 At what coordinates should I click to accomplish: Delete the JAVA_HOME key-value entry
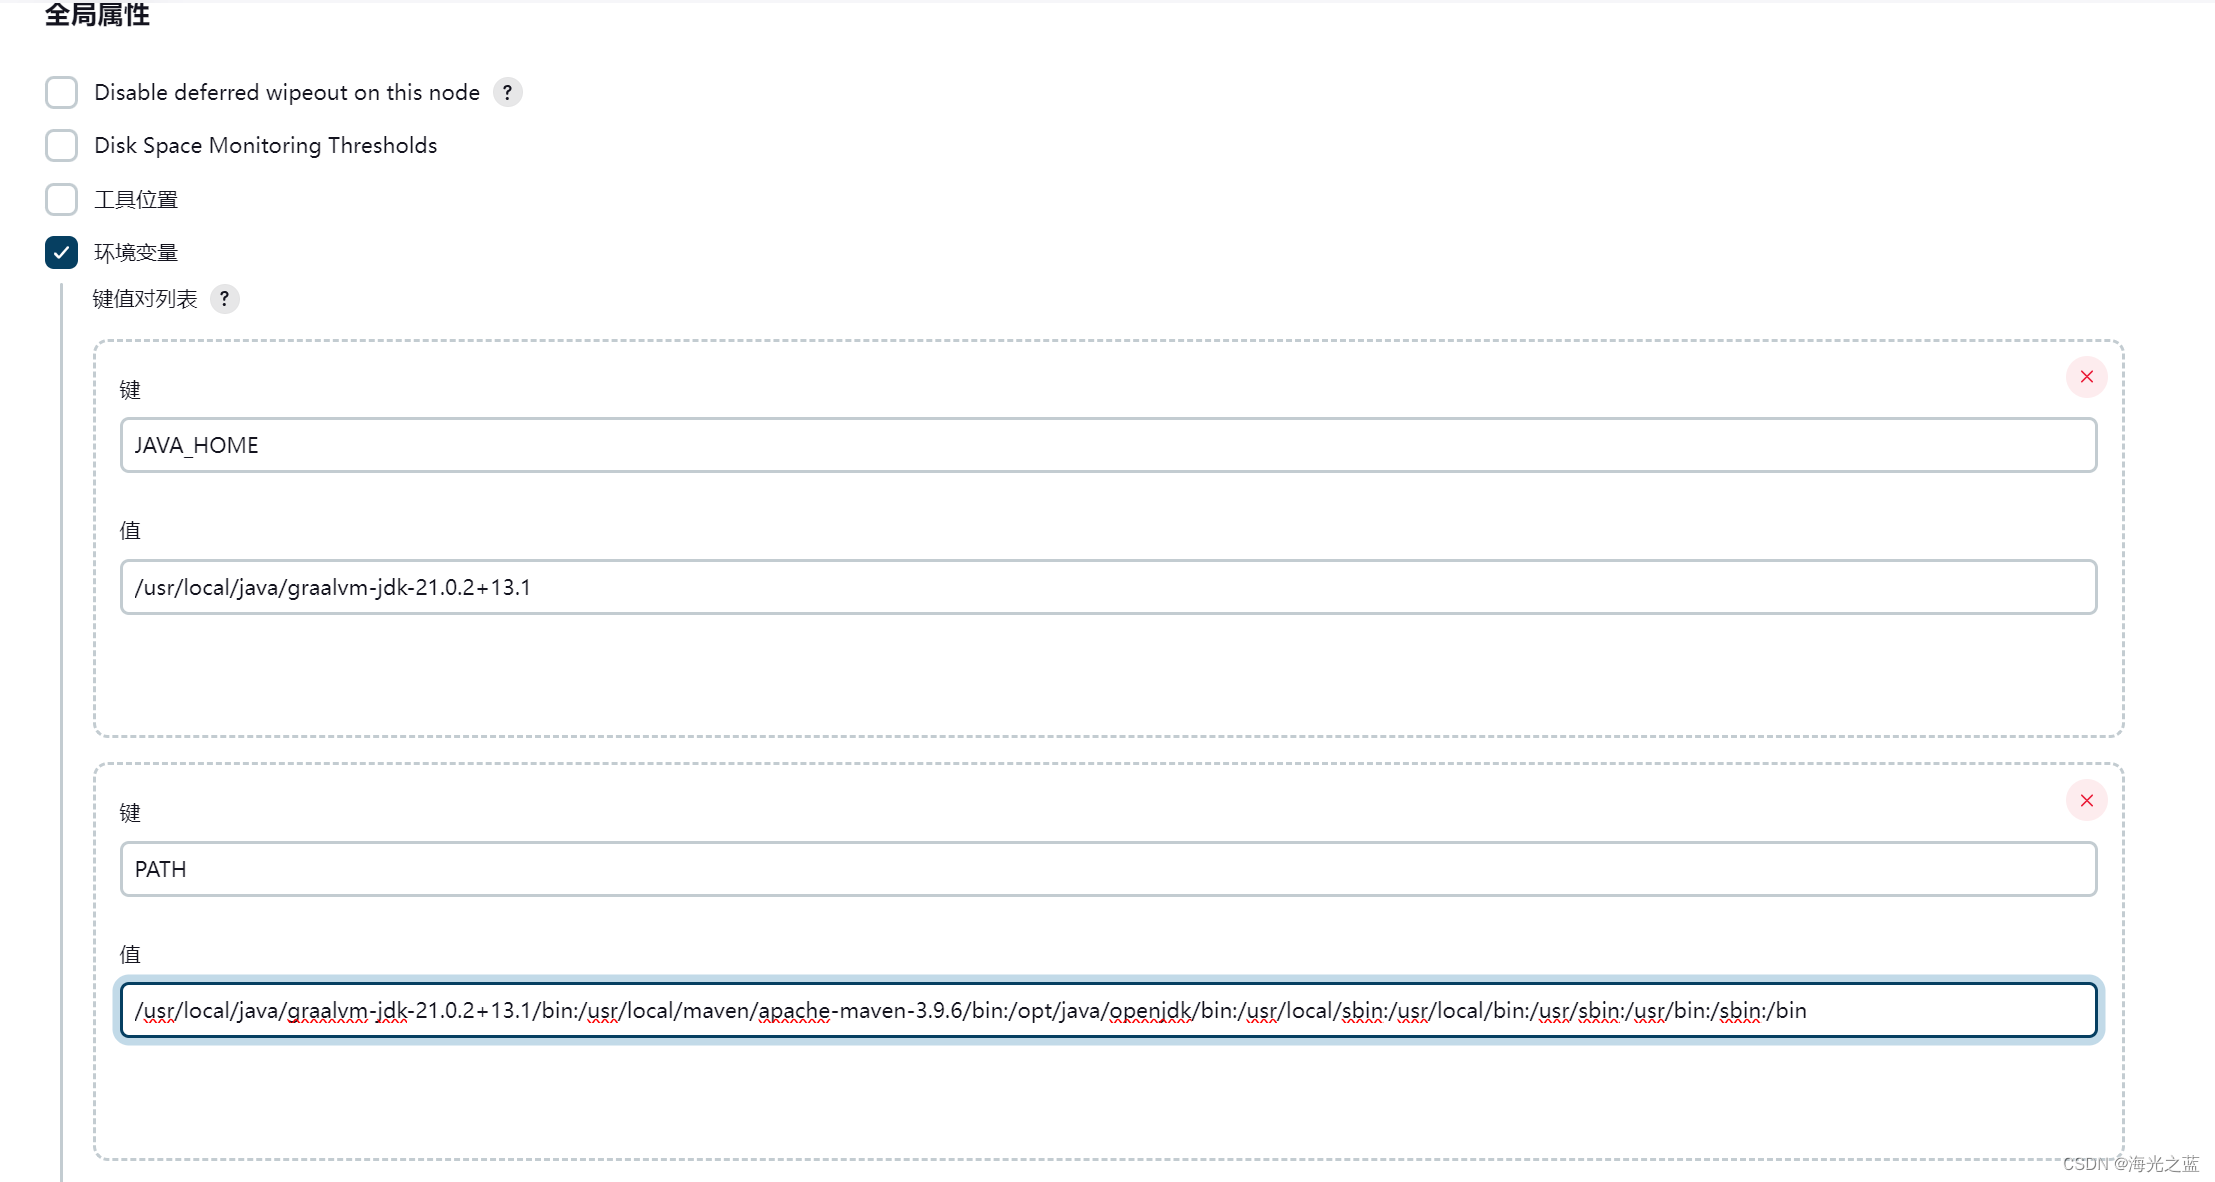2086,377
